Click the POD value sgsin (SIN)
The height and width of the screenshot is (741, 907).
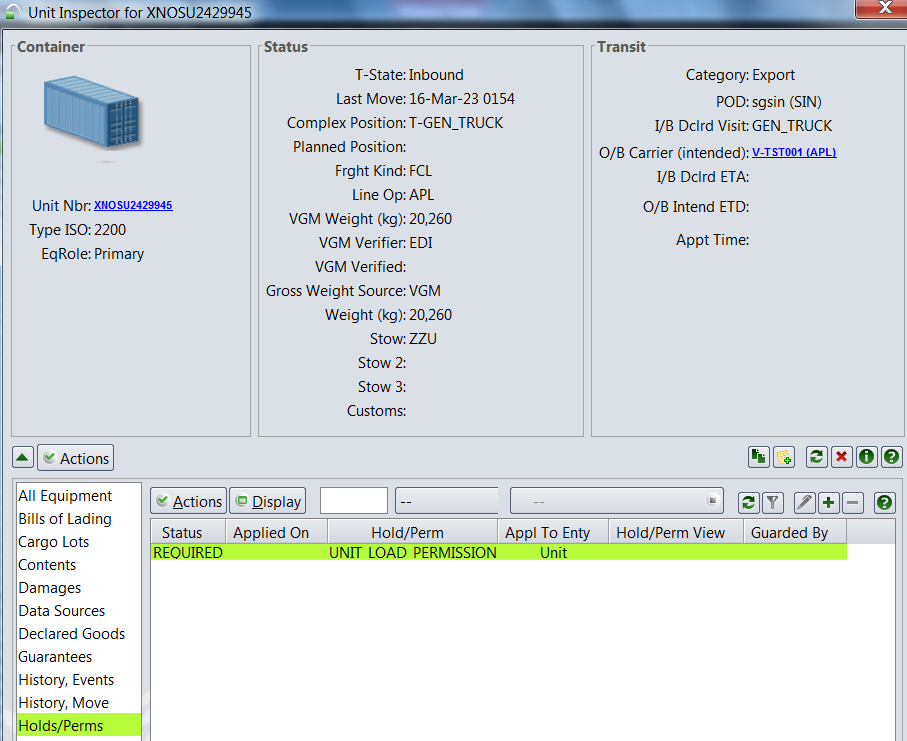(787, 102)
